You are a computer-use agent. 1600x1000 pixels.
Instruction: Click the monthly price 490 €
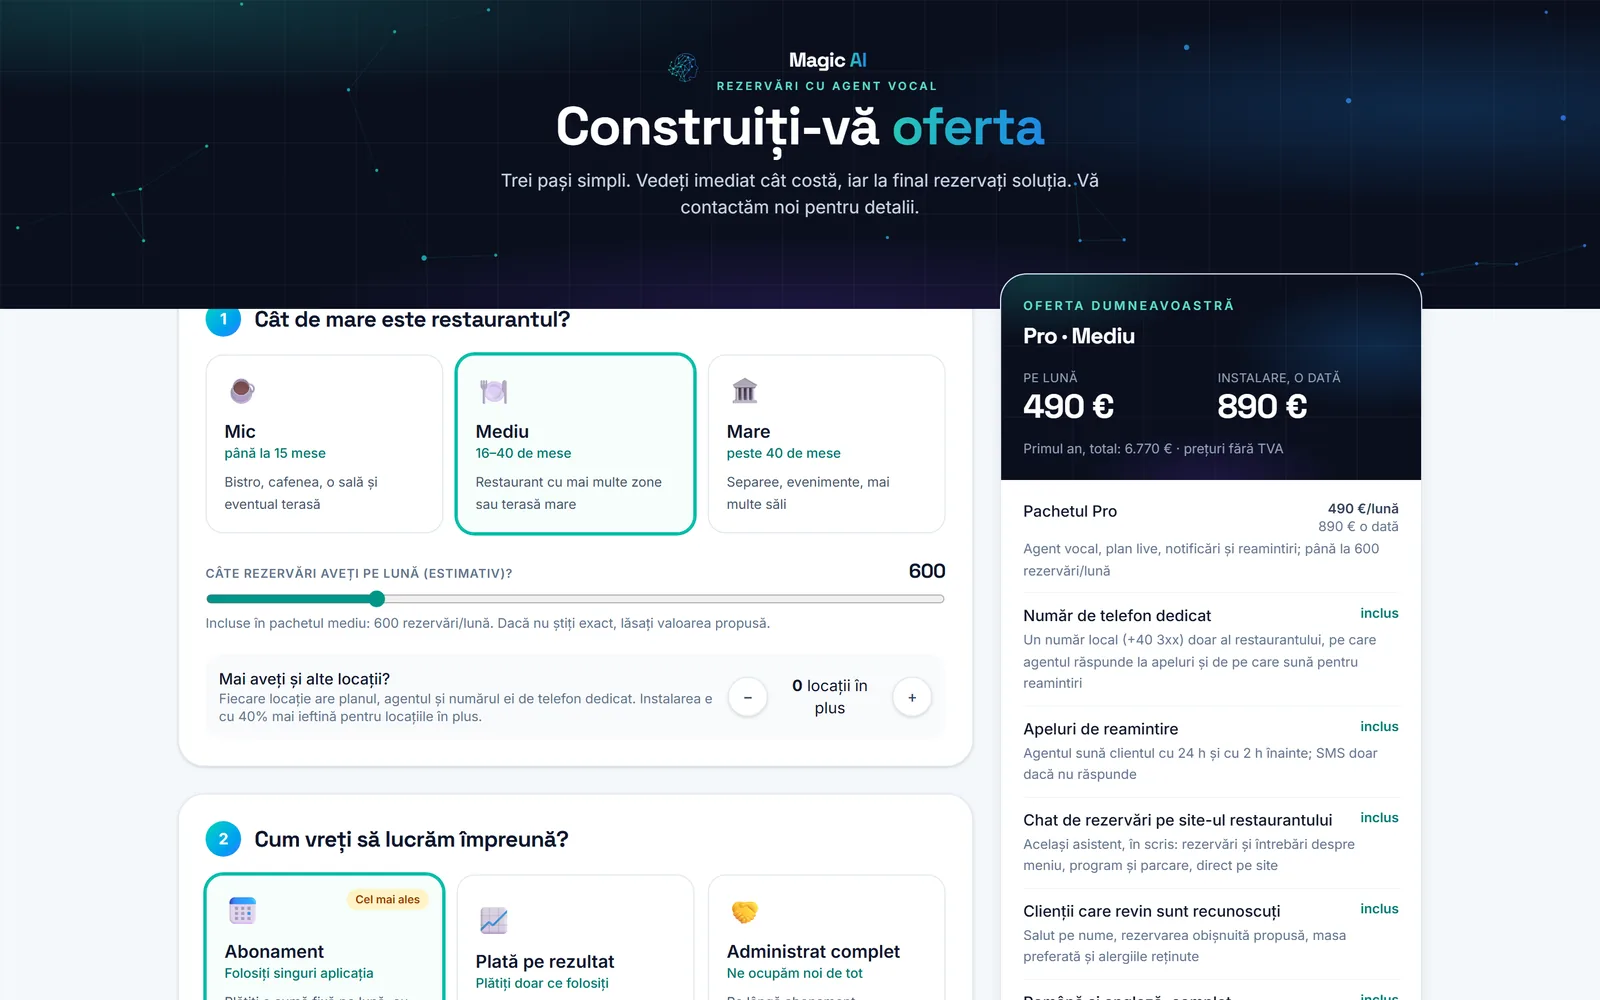pos(1068,406)
